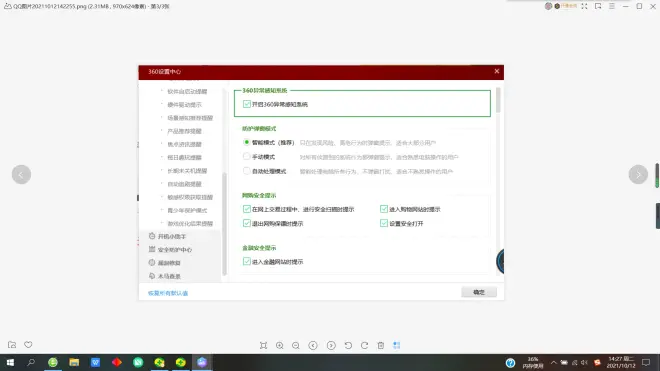Show next picture with large right arrow
This screenshot has height=371, width=660.
[x=638, y=174]
